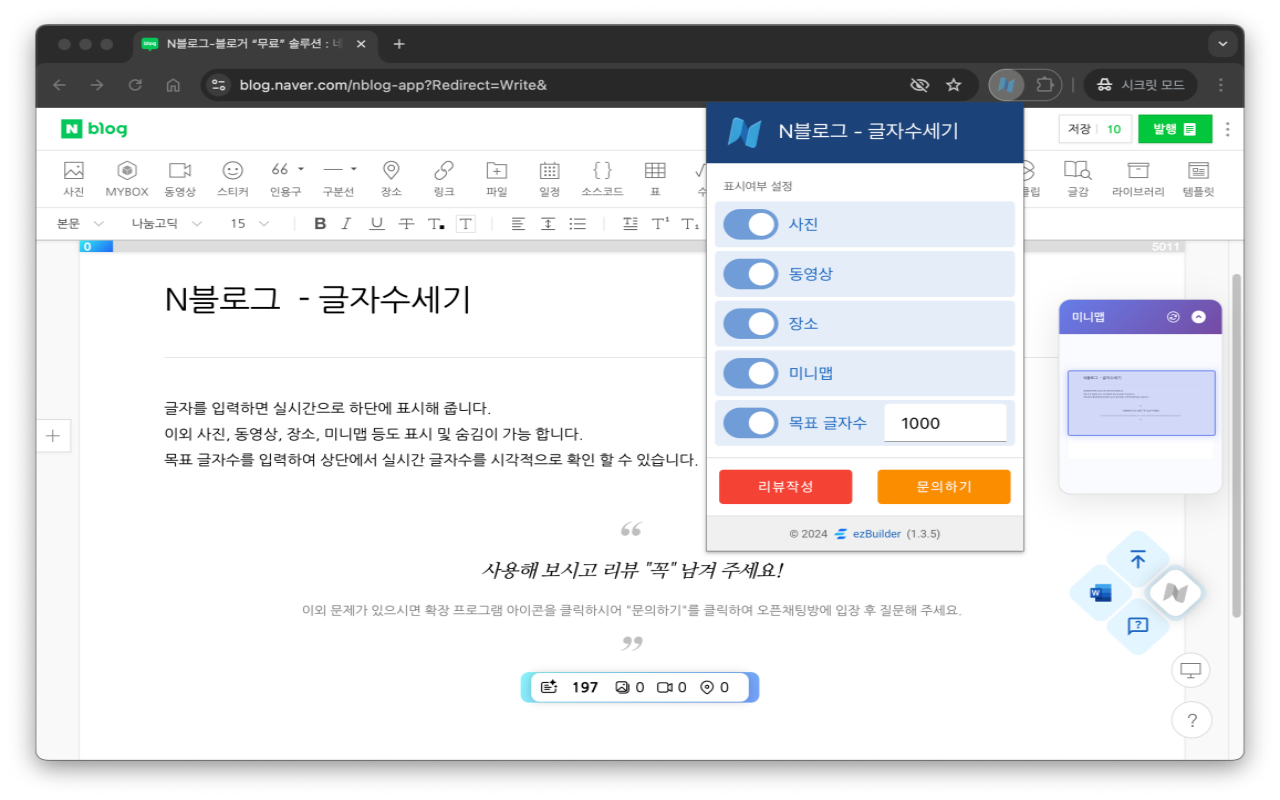The image size is (1280, 800).
Task: Disable the 목표 글자수 toggle
Action: click(x=750, y=422)
